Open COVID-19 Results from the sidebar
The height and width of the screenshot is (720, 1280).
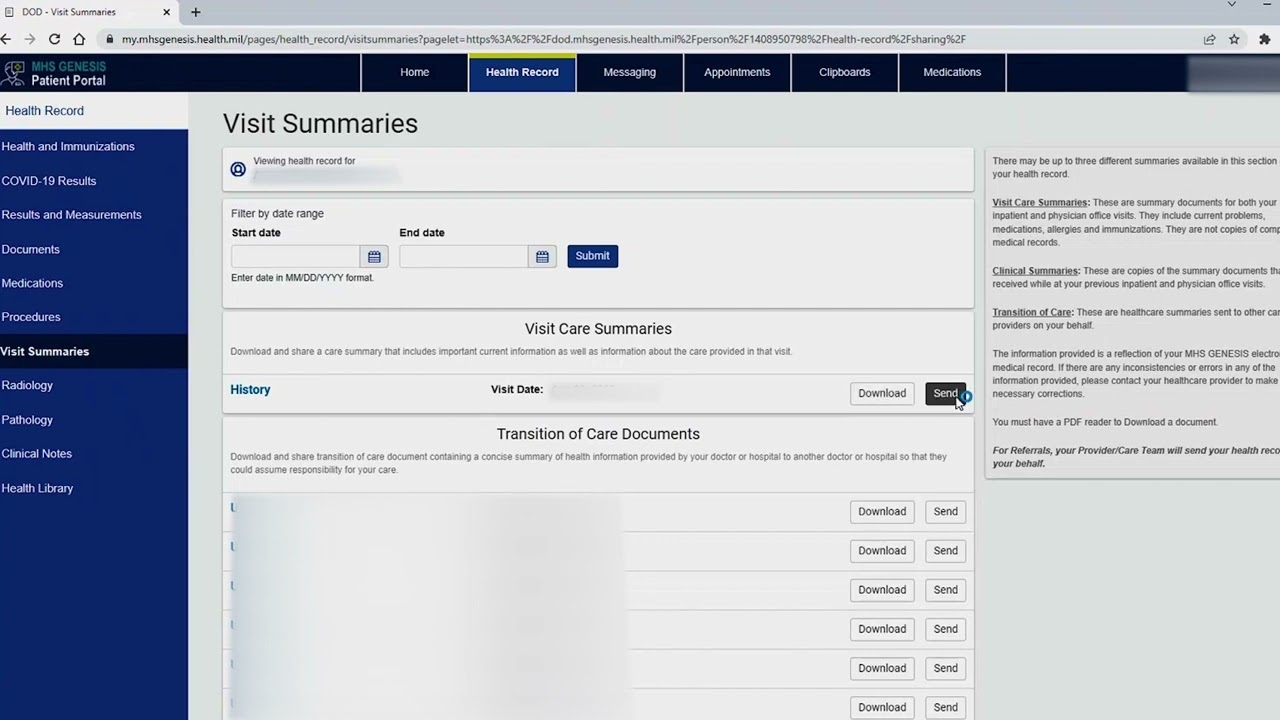(x=49, y=181)
